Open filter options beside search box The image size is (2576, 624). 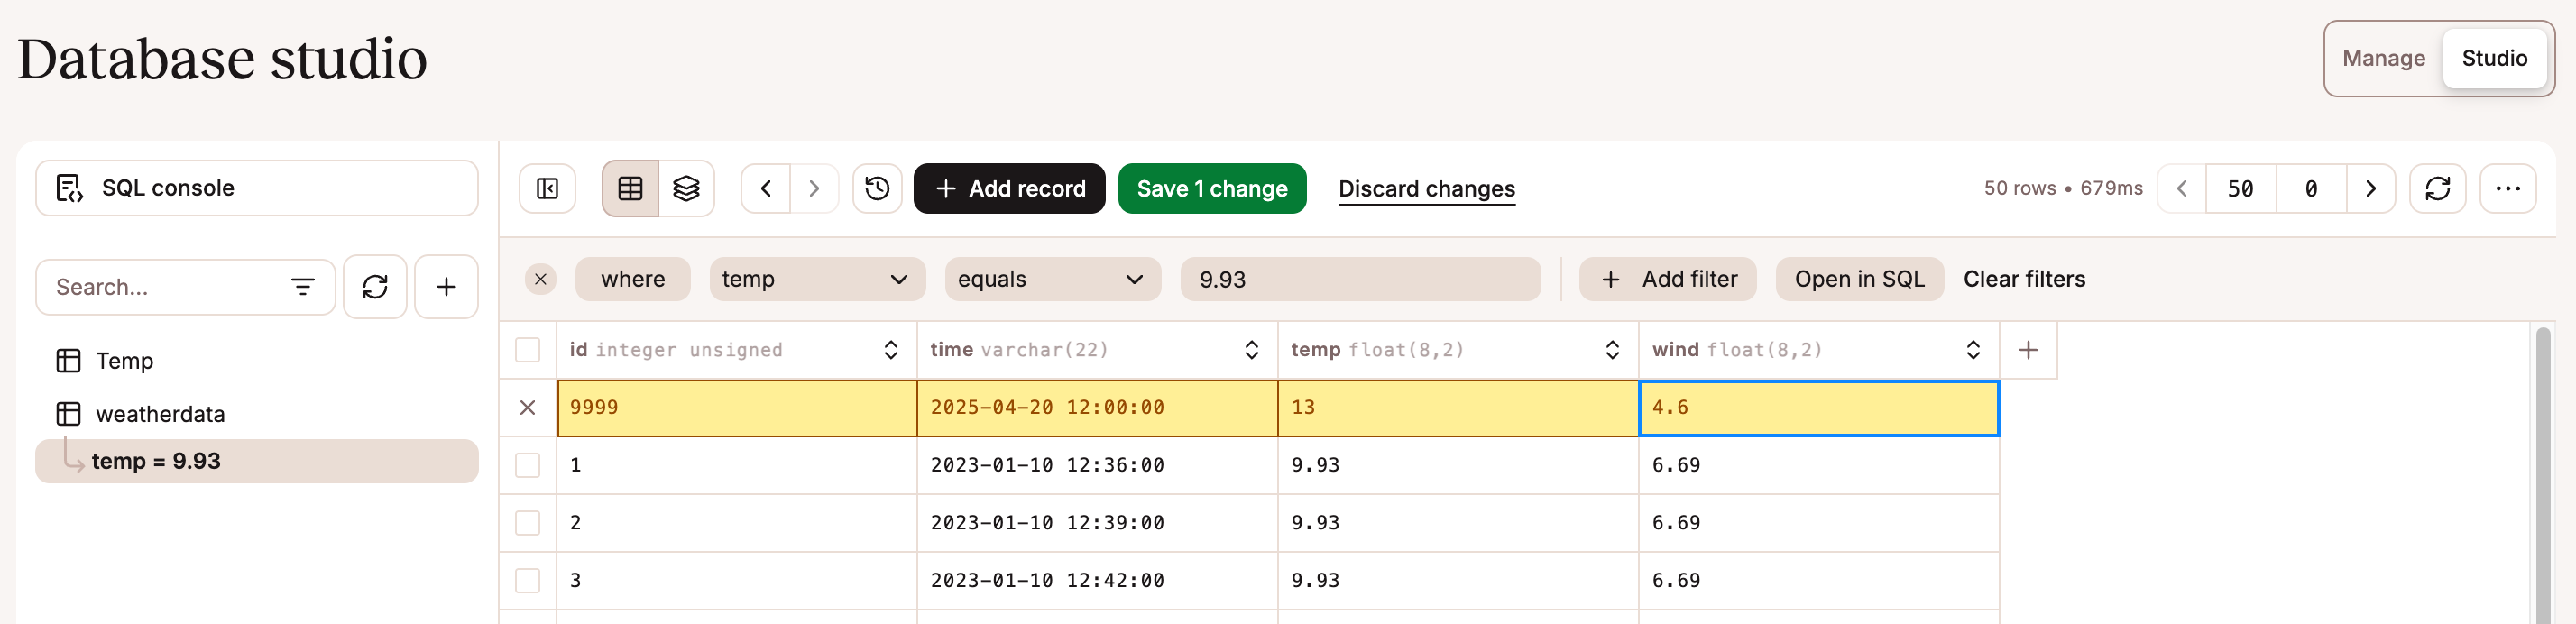303,287
